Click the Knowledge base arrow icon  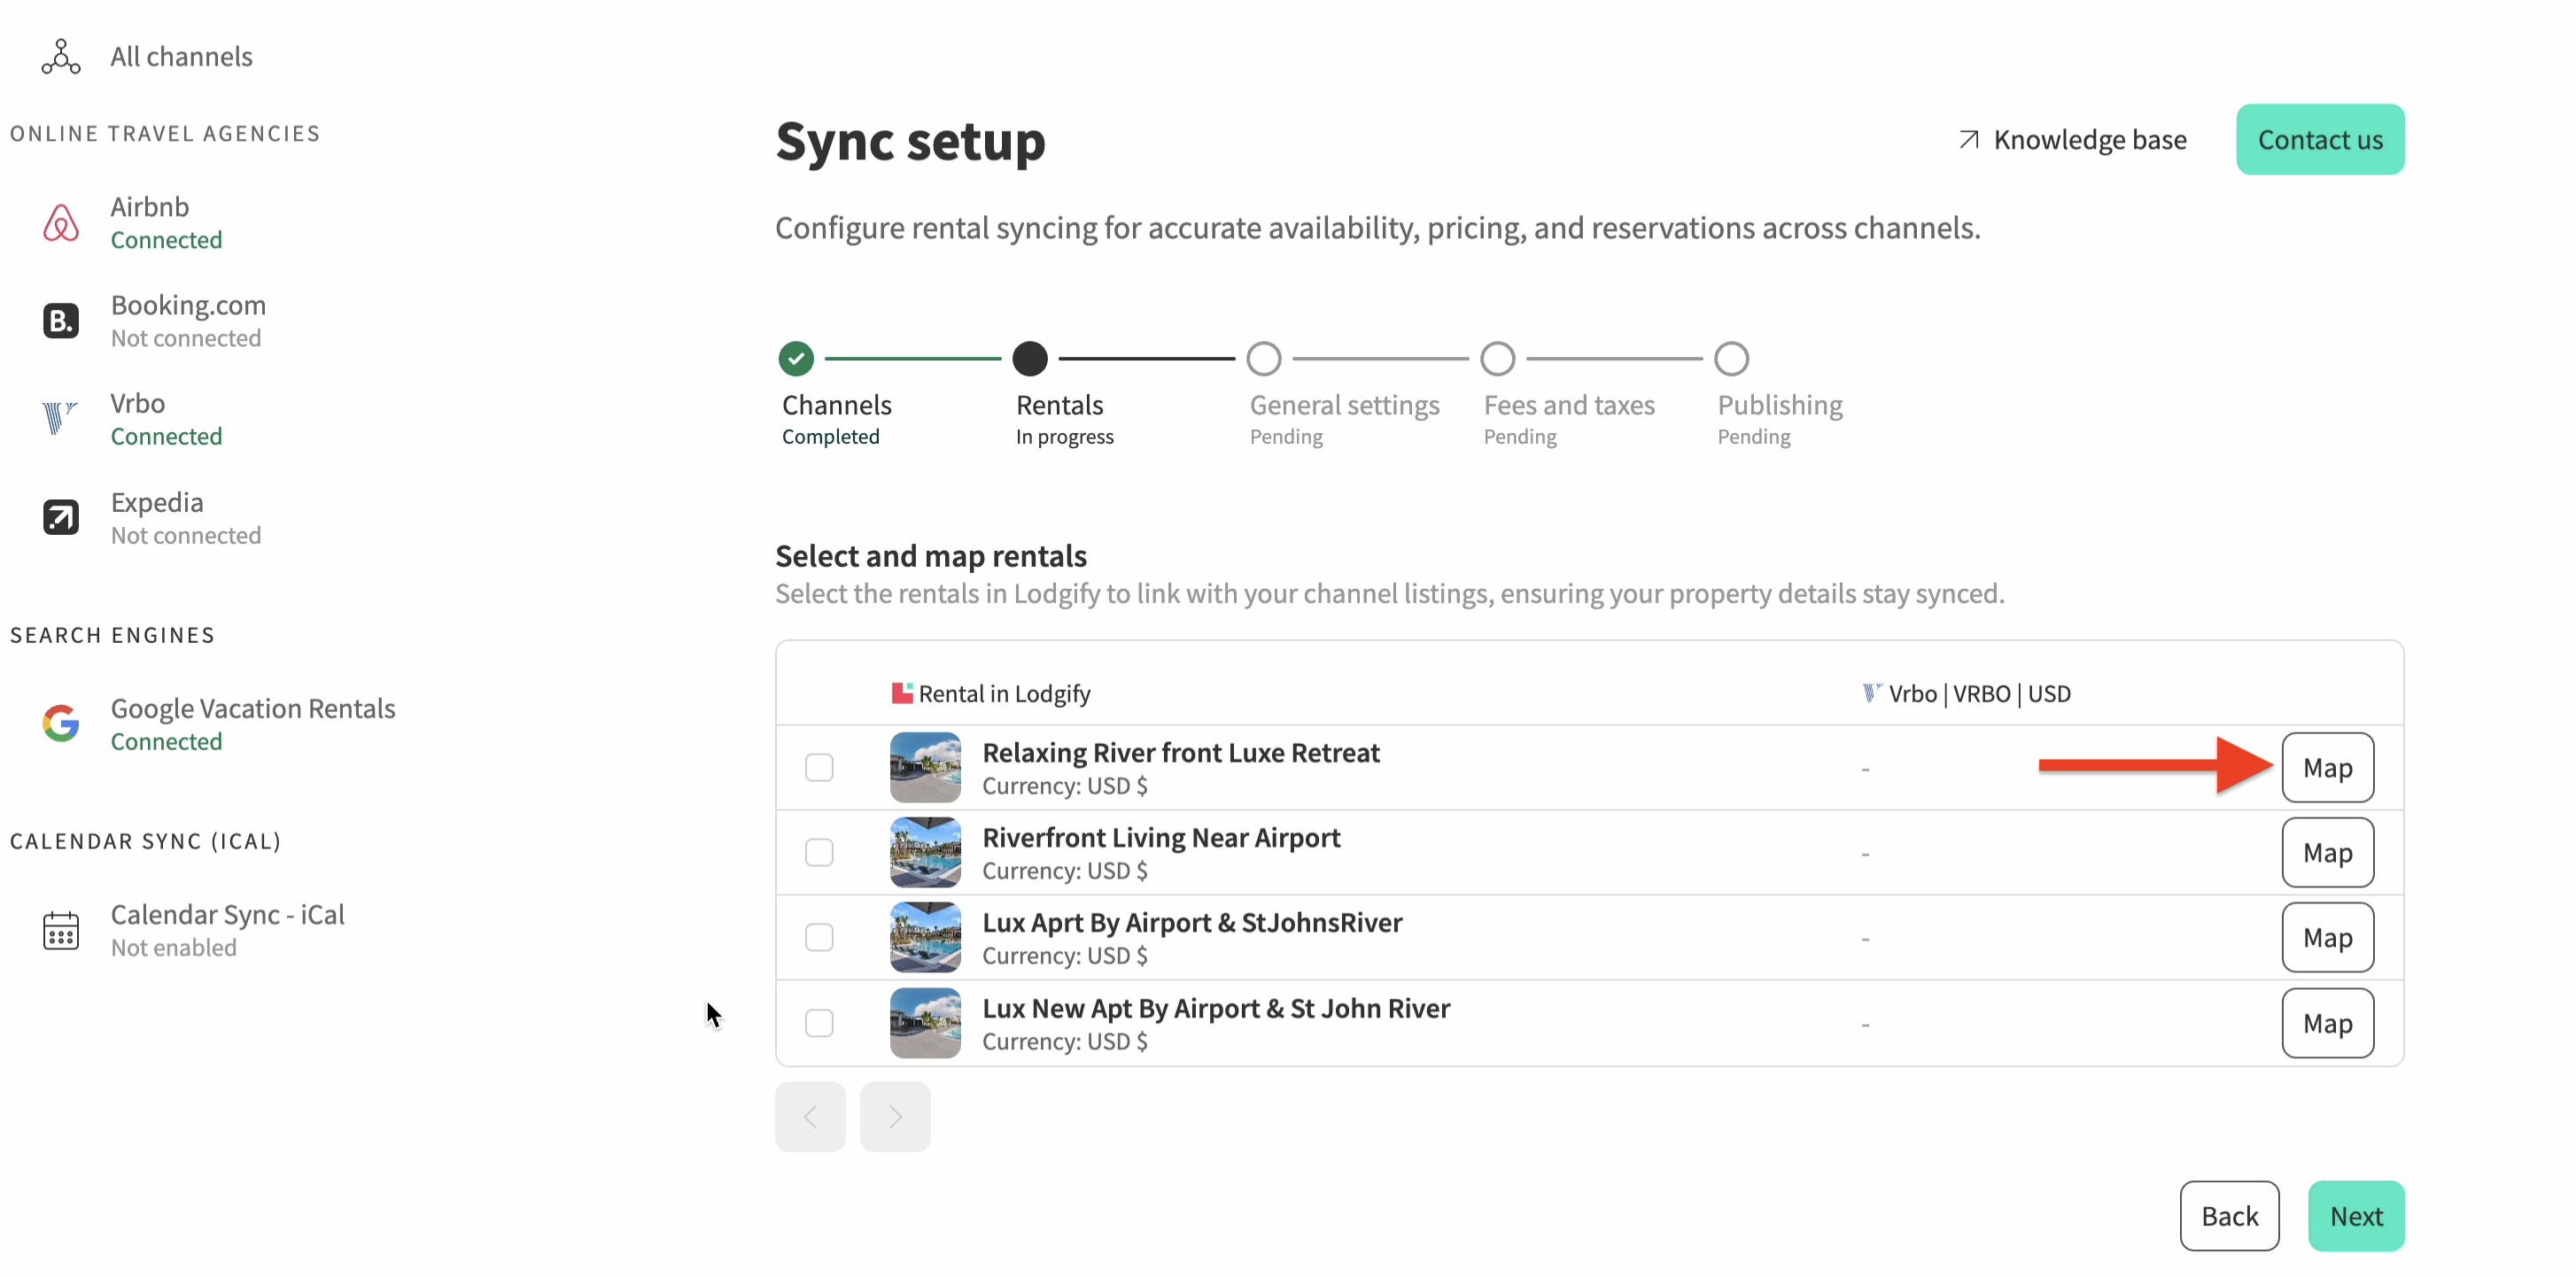point(1968,140)
